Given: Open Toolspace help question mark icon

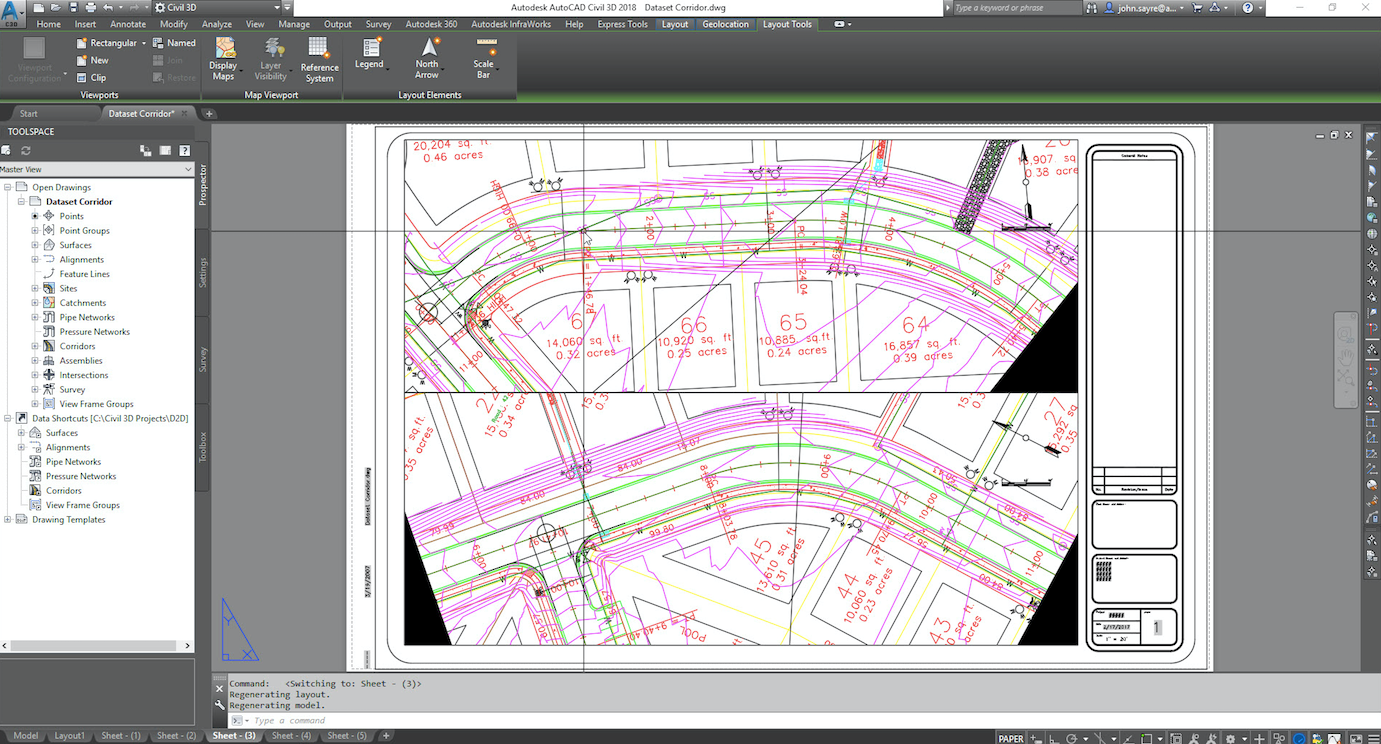Looking at the screenshot, I should pyautogui.click(x=184, y=150).
